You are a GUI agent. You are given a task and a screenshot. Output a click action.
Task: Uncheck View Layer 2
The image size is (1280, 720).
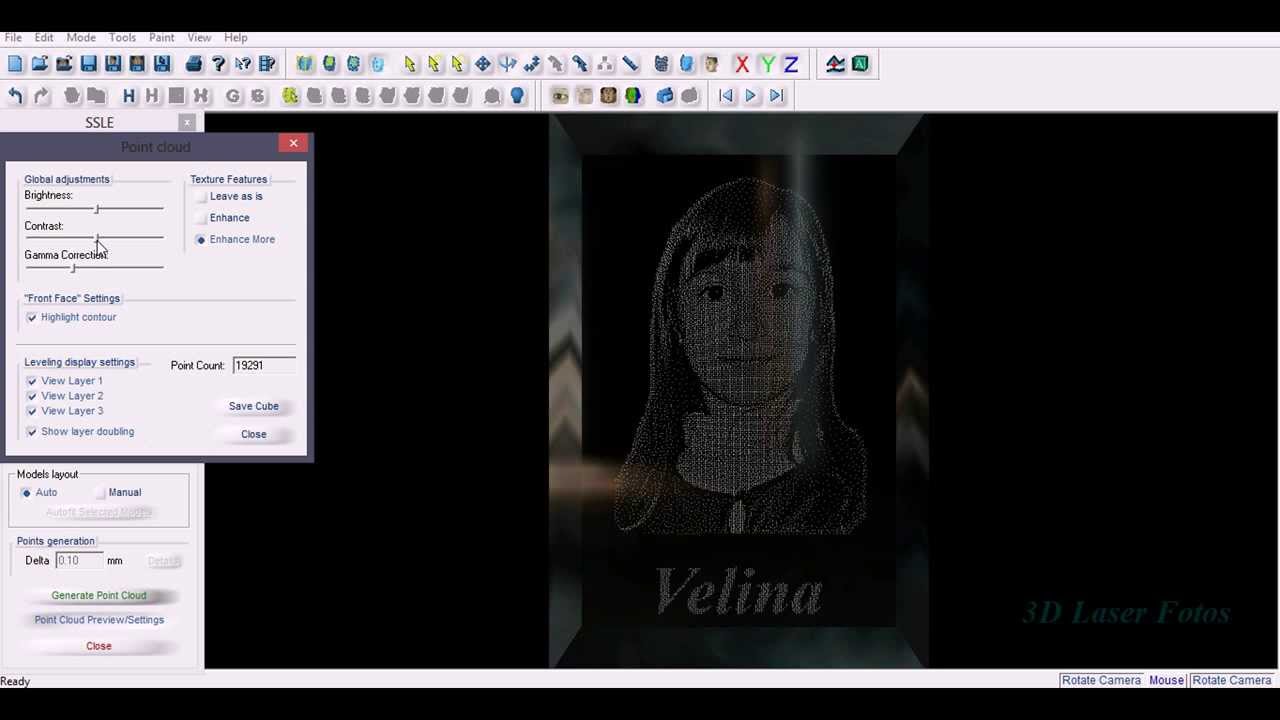point(32,396)
